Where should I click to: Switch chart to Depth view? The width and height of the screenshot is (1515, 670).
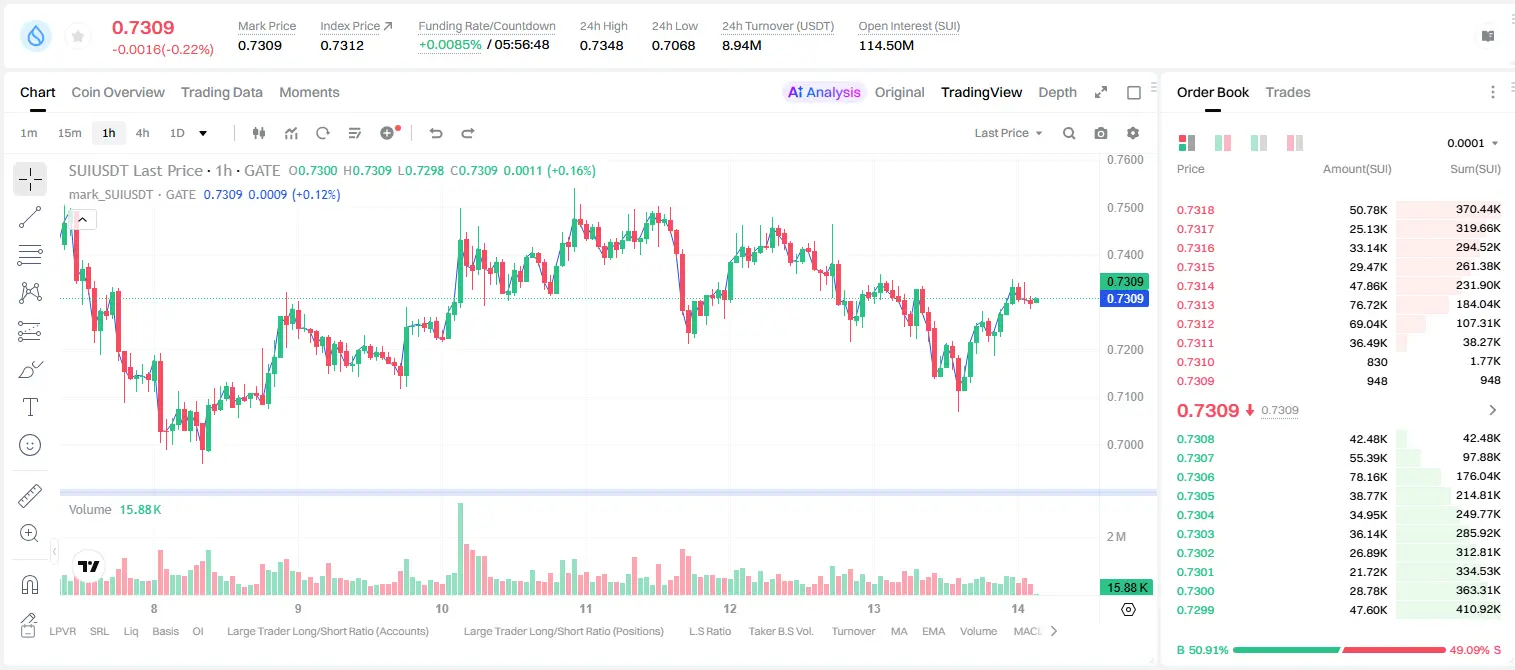tap(1057, 92)
